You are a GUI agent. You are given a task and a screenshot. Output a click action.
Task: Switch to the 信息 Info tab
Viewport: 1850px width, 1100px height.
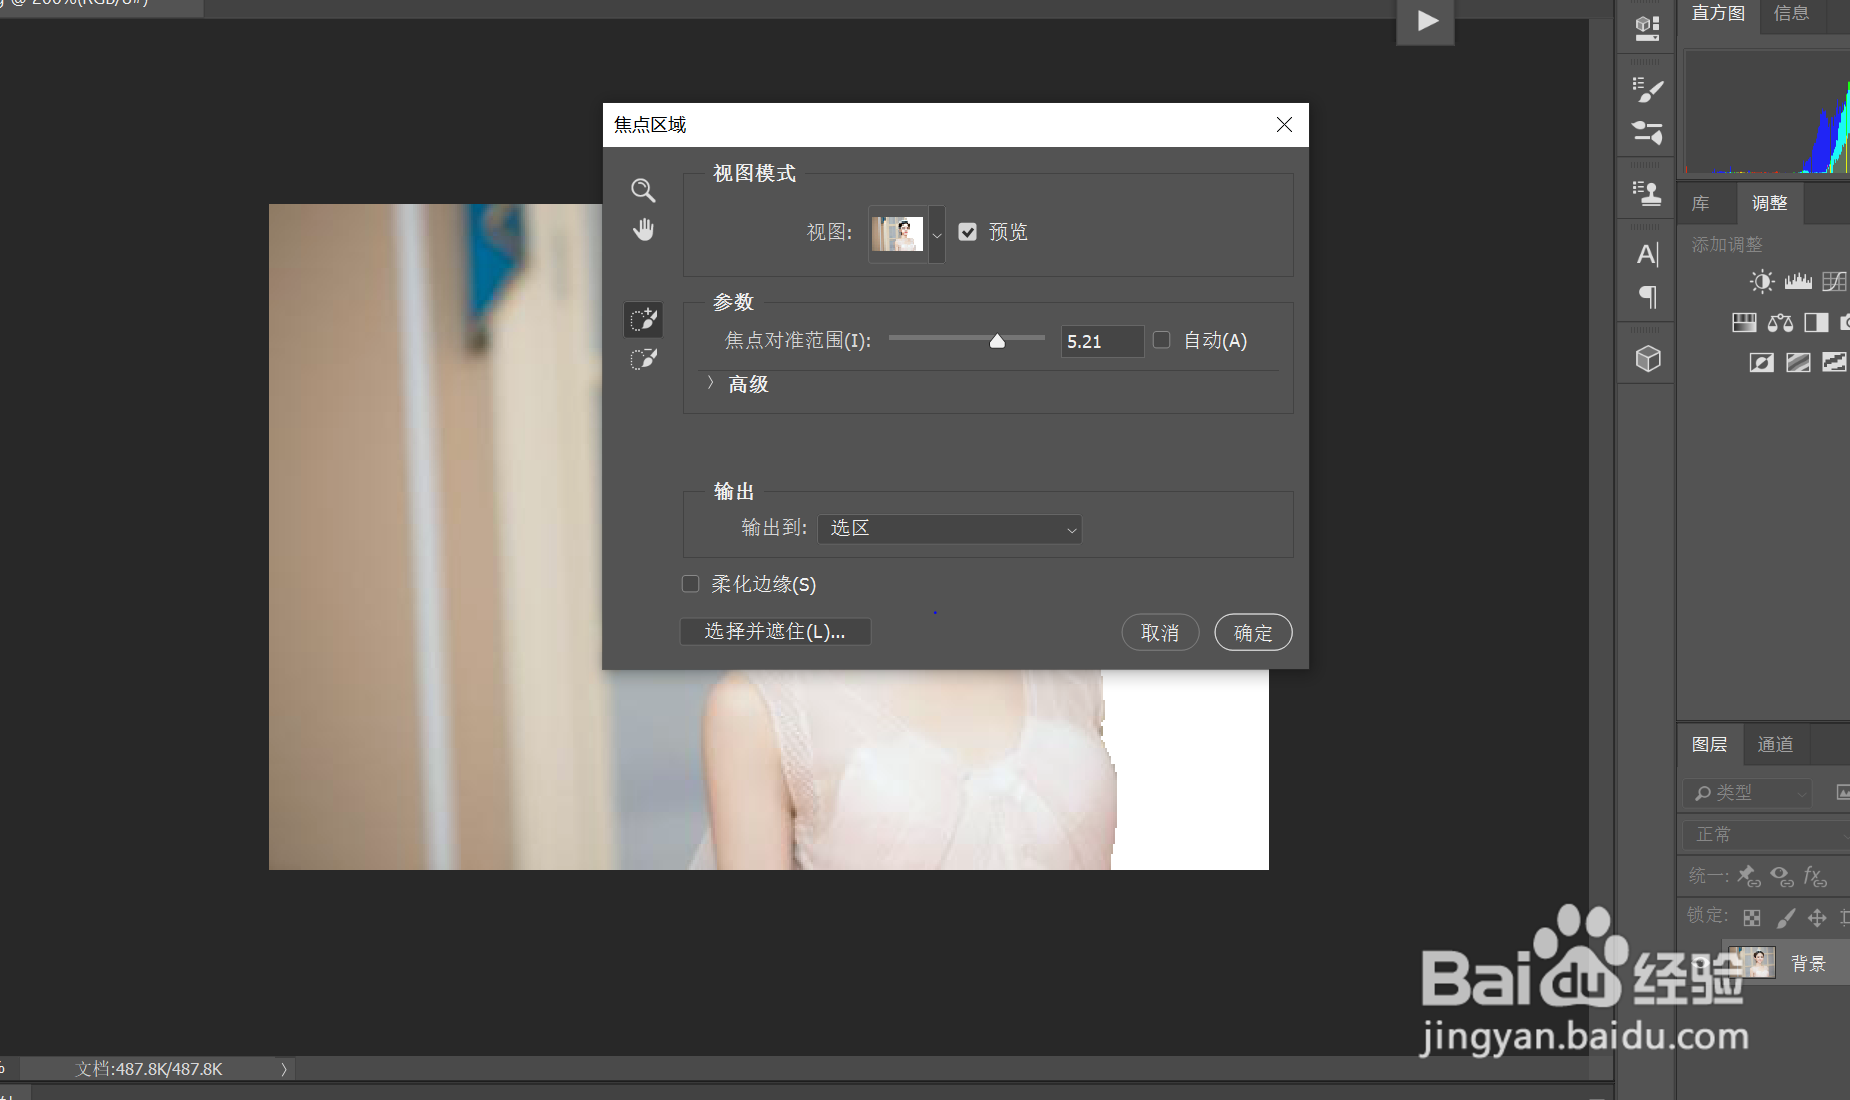1789,14
